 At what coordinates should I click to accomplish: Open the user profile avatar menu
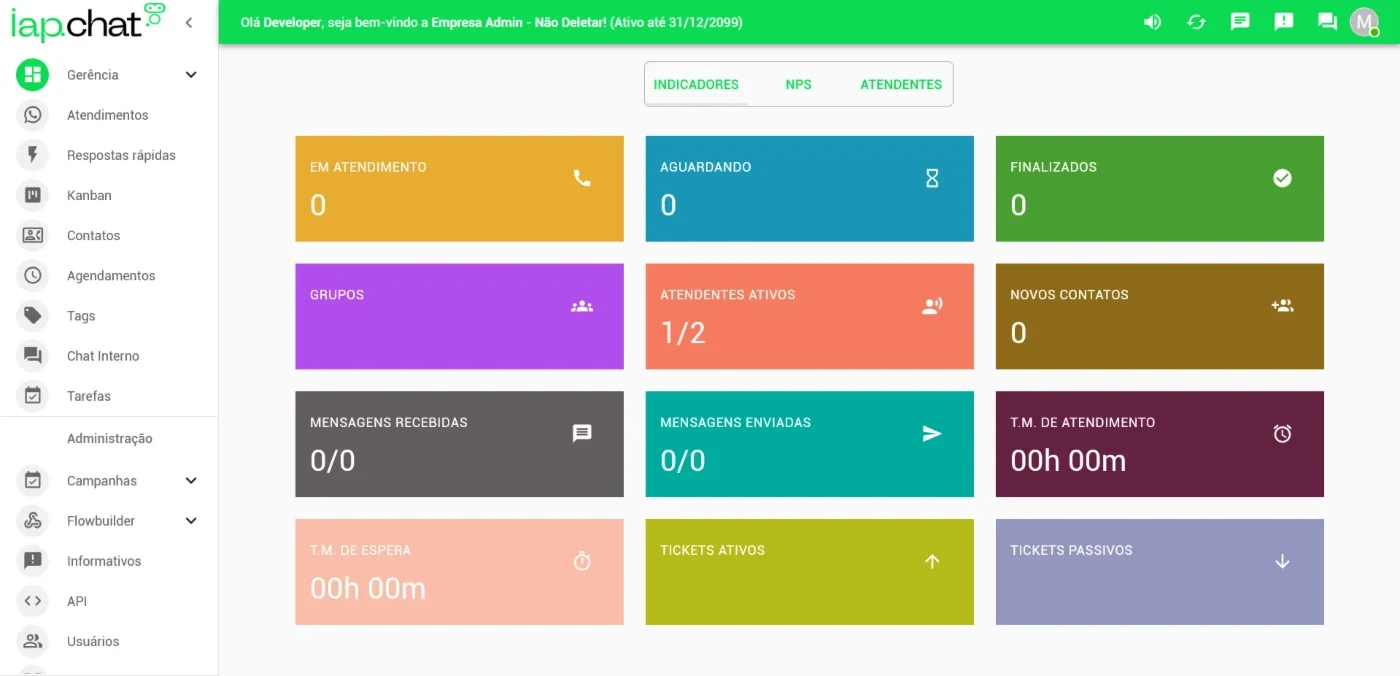1364,22
